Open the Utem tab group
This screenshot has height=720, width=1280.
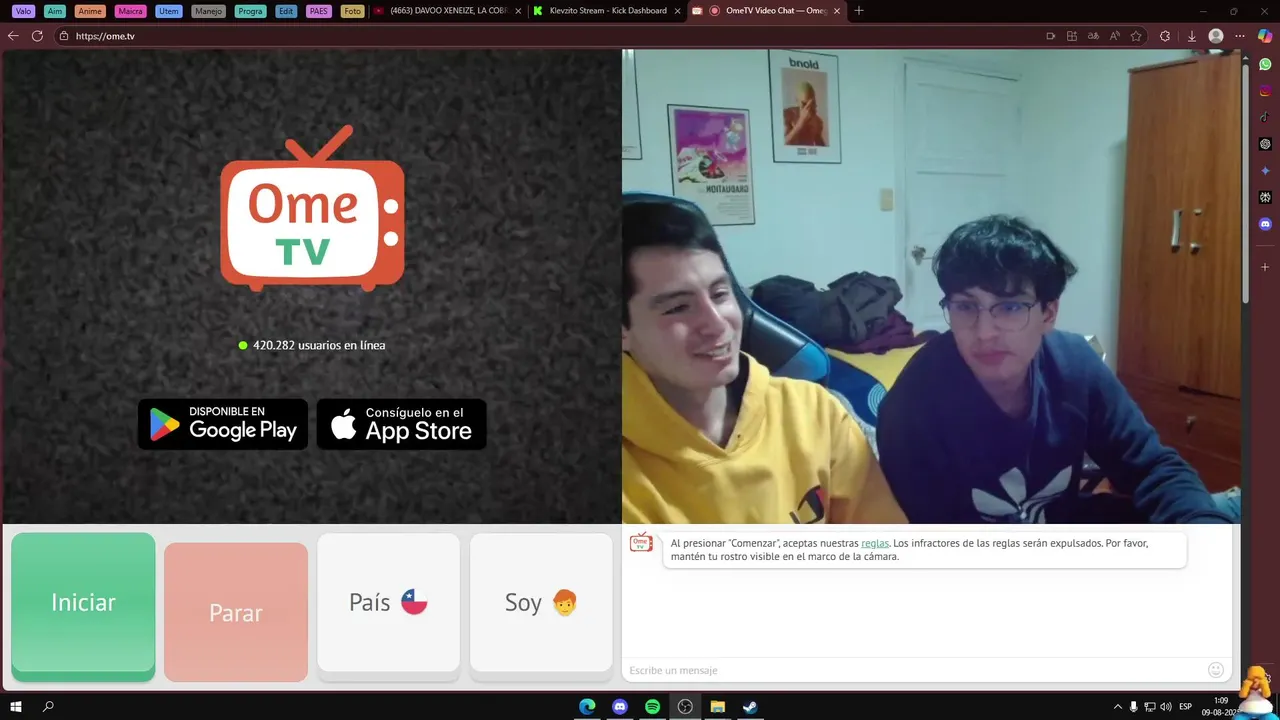pos(169,11)
